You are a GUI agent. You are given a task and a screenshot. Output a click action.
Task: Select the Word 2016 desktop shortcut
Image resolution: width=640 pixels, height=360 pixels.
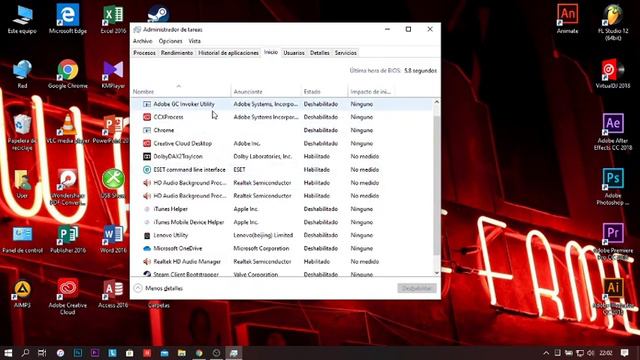tap(113, 240)
